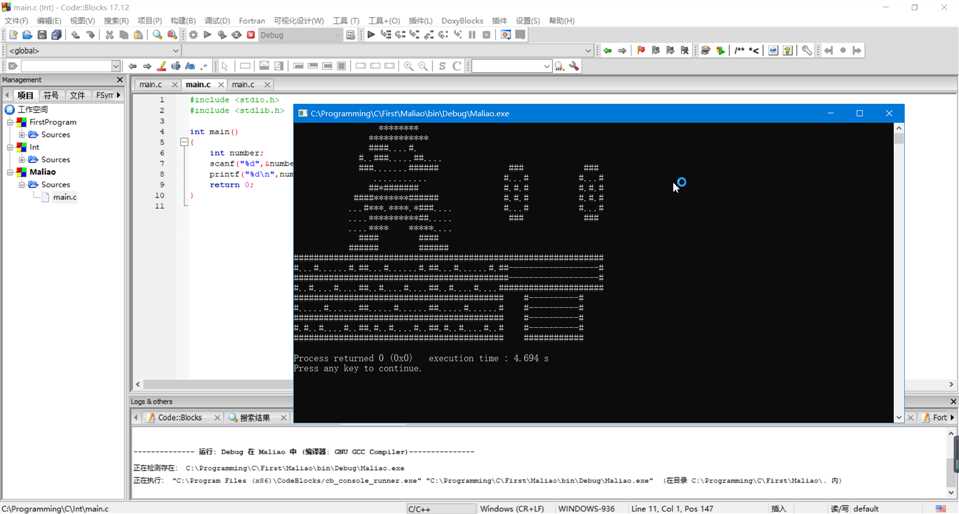Open the Fortran menu

click(x=252, y=21)
